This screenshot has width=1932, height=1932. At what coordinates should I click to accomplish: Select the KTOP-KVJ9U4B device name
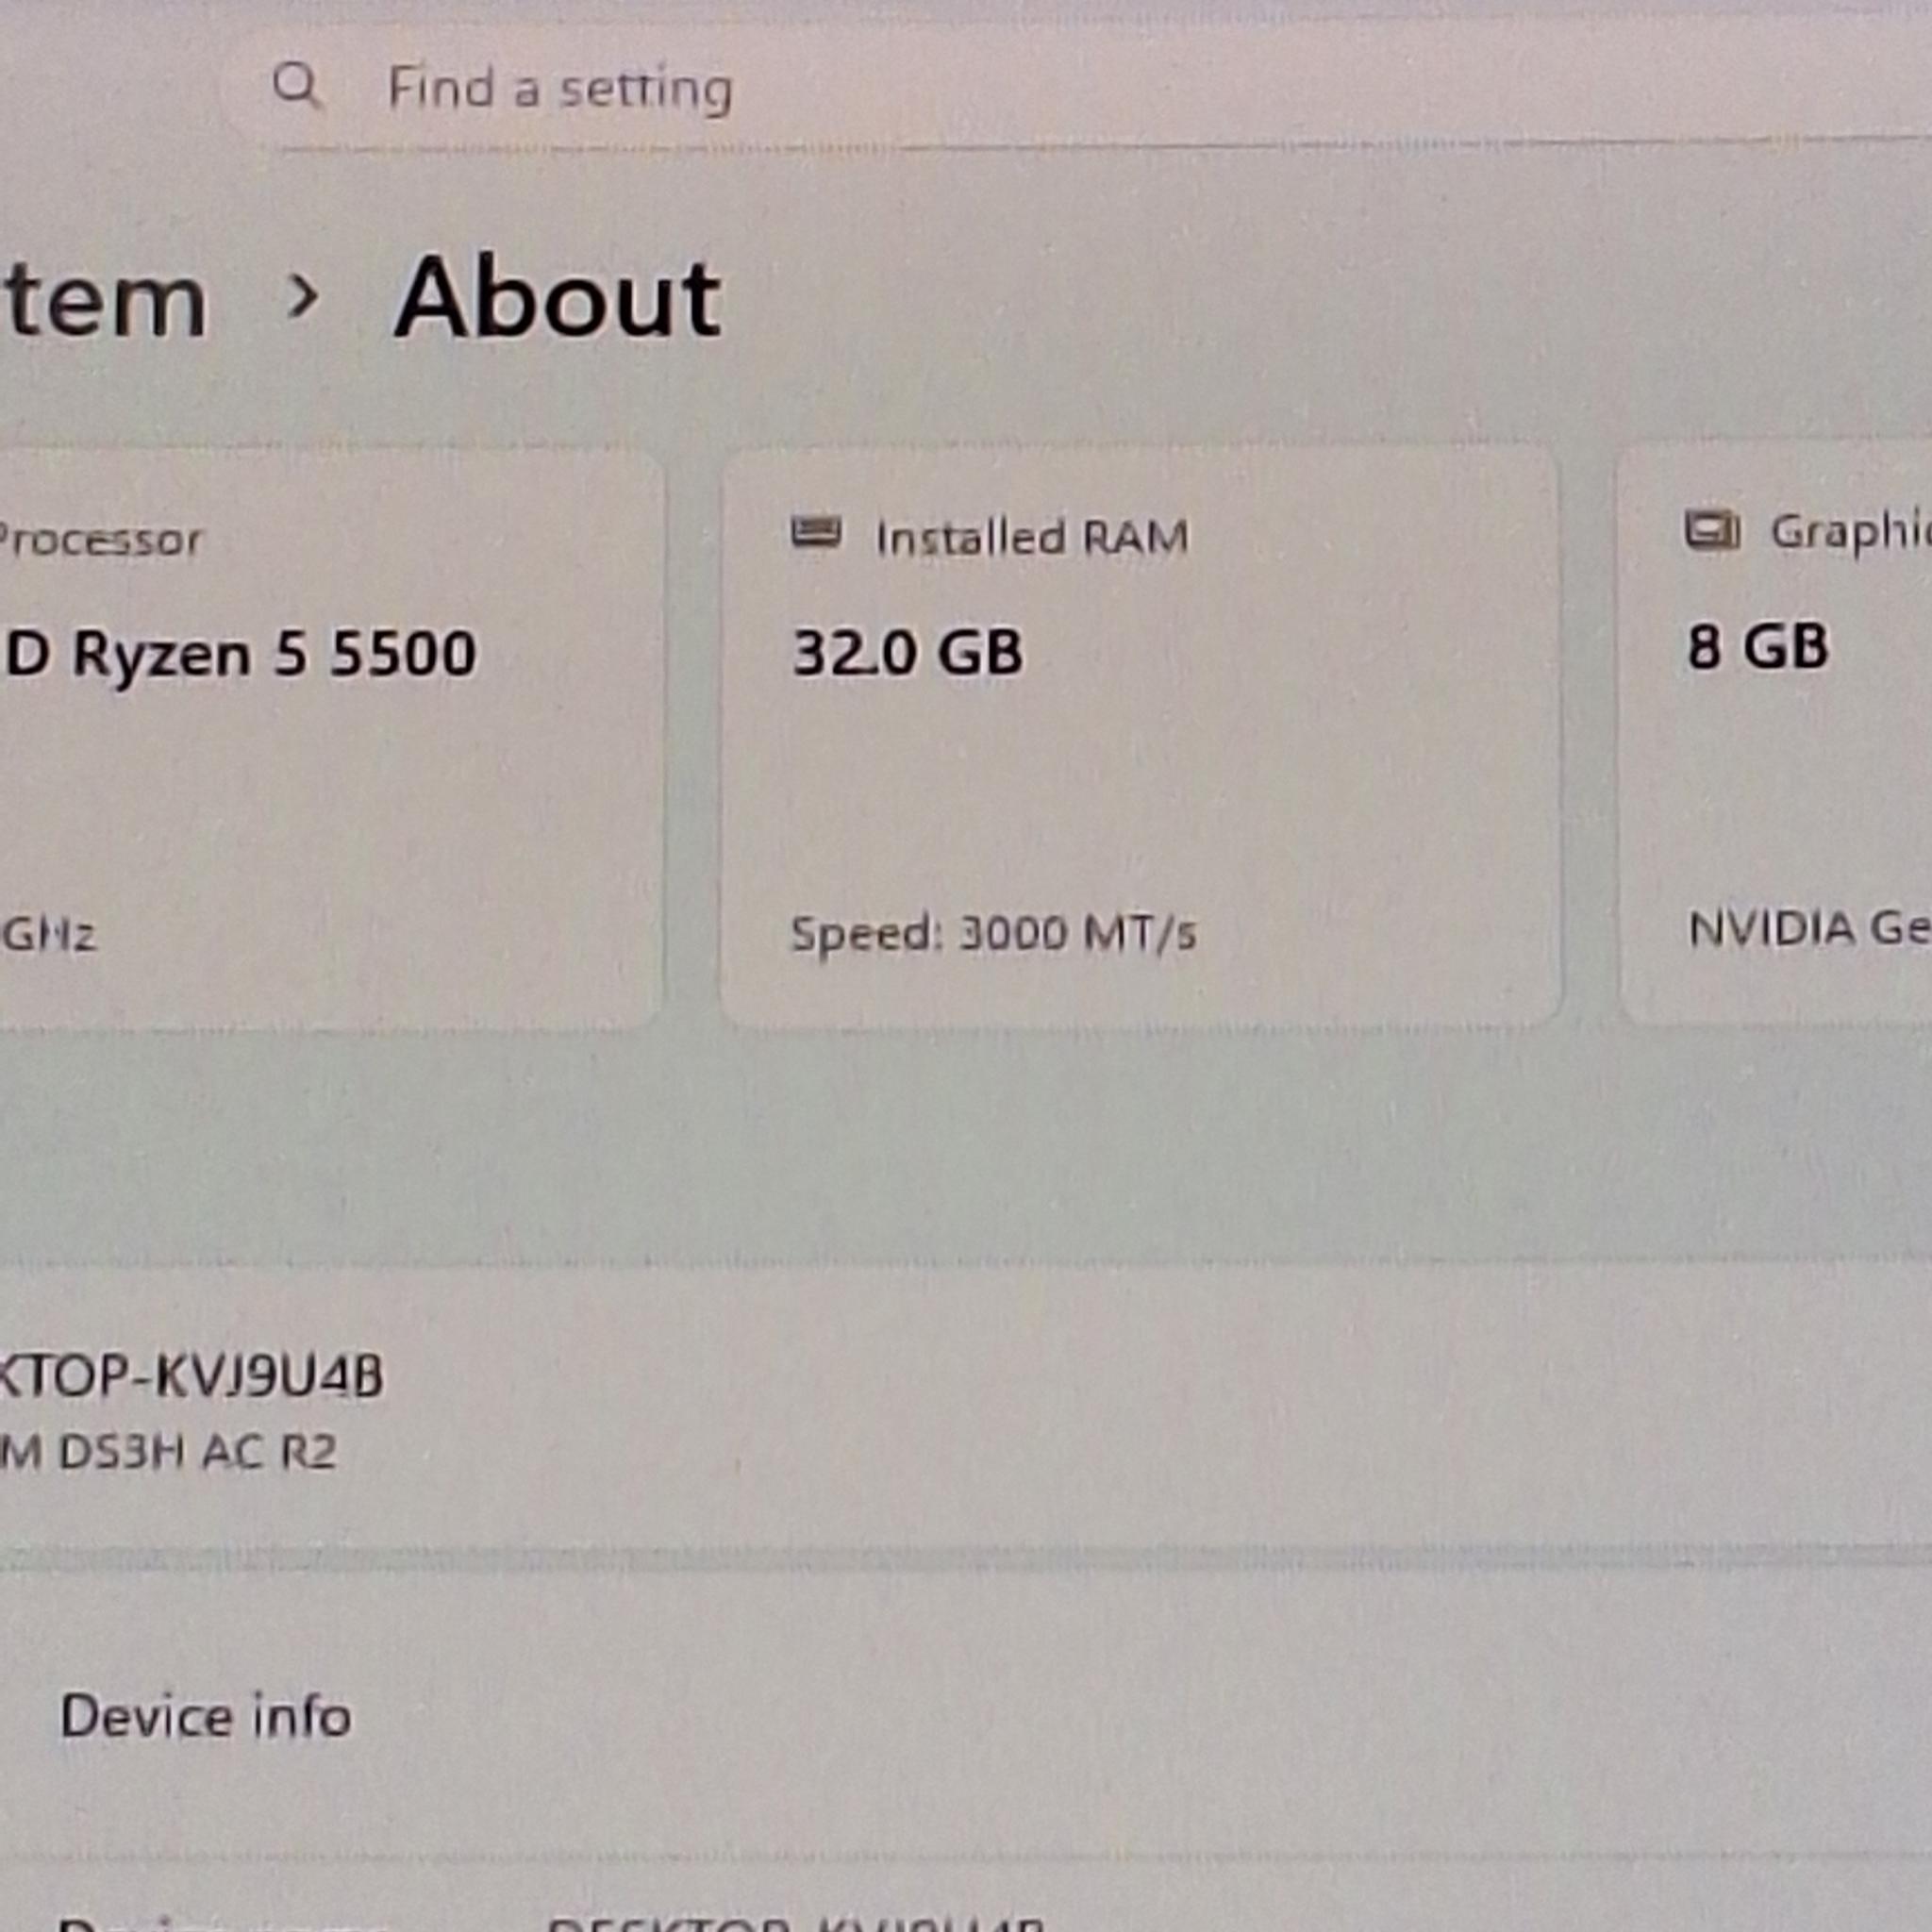pyautogui.click(x=191, y=1375)
